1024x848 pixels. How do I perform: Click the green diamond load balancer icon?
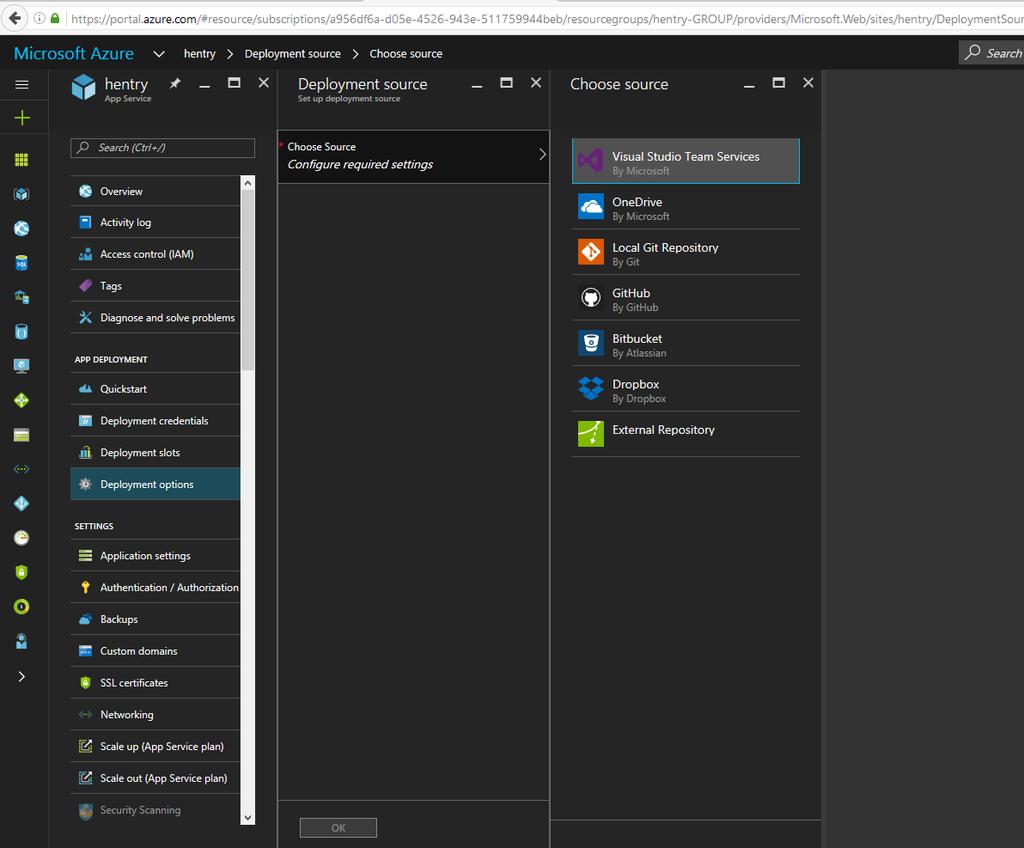(22, 400)
